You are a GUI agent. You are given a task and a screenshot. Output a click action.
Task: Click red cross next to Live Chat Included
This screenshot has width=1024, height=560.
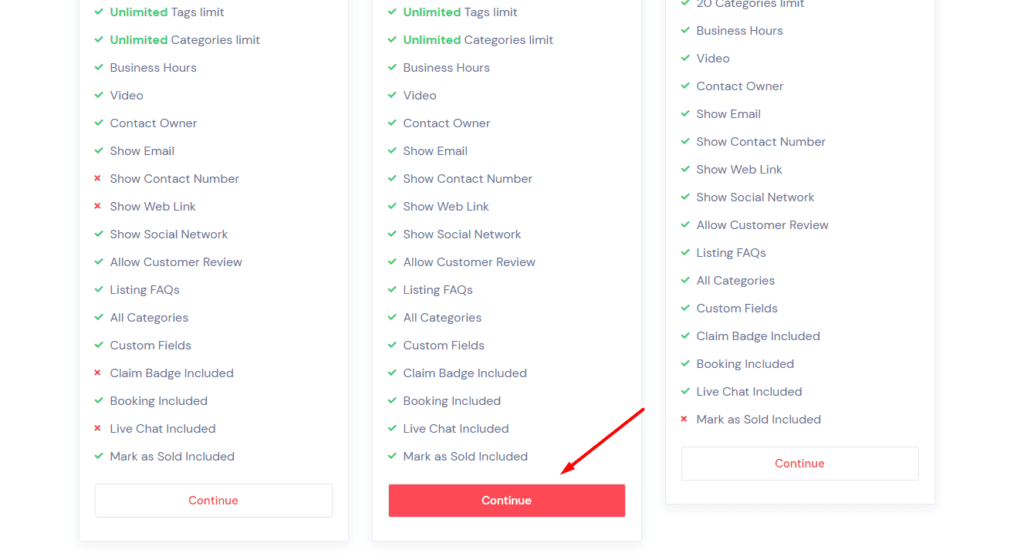98,429
